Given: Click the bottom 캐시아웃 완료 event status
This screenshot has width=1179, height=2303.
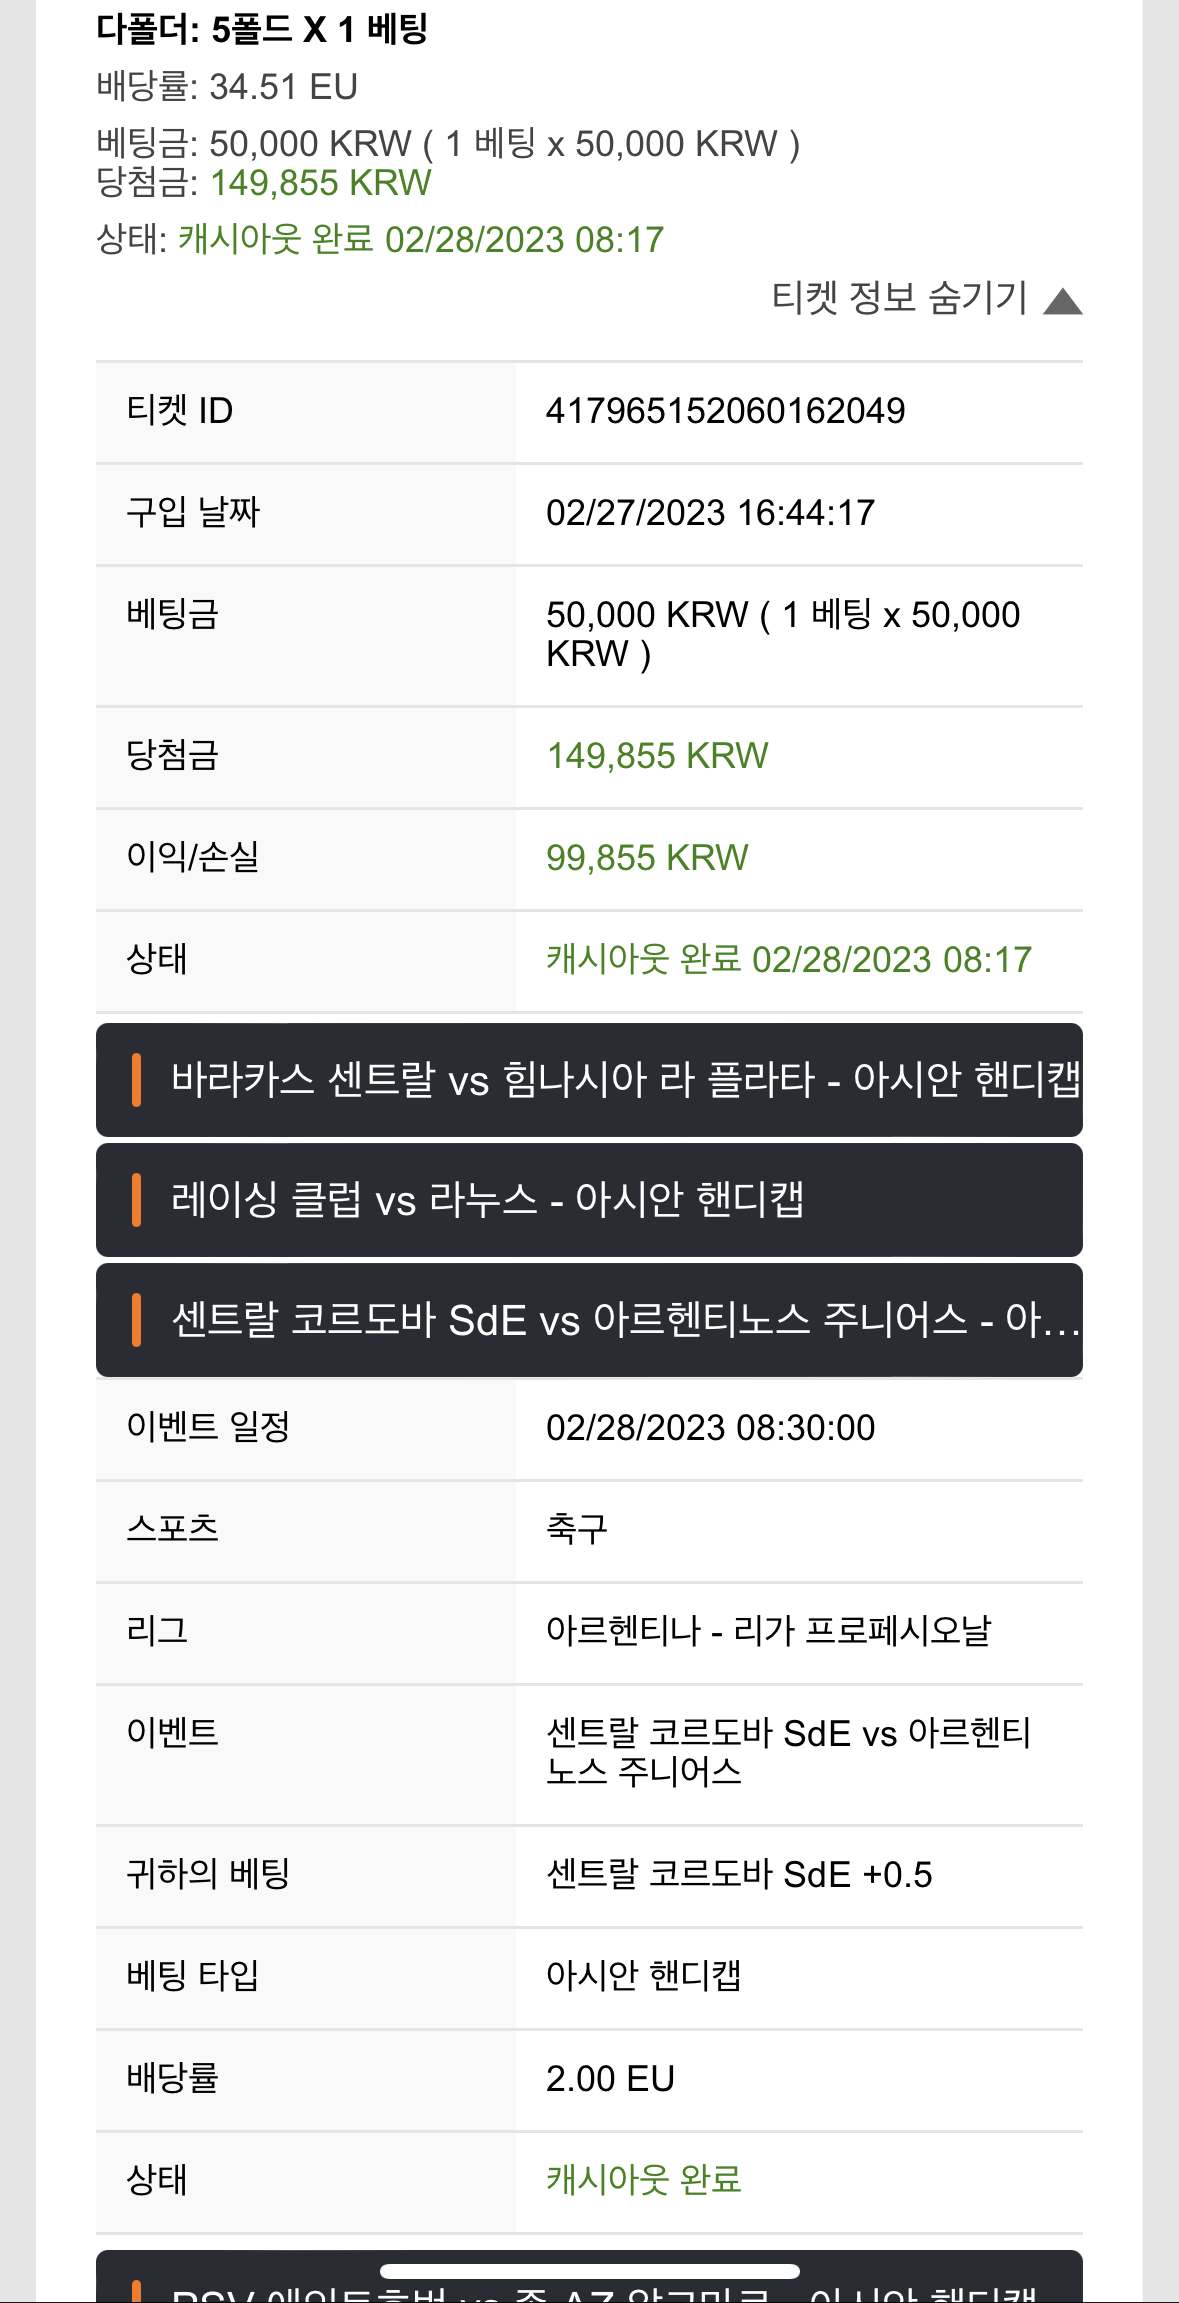Looking at the screenshot, I should pyautogui.click(x=644, y=2180).
